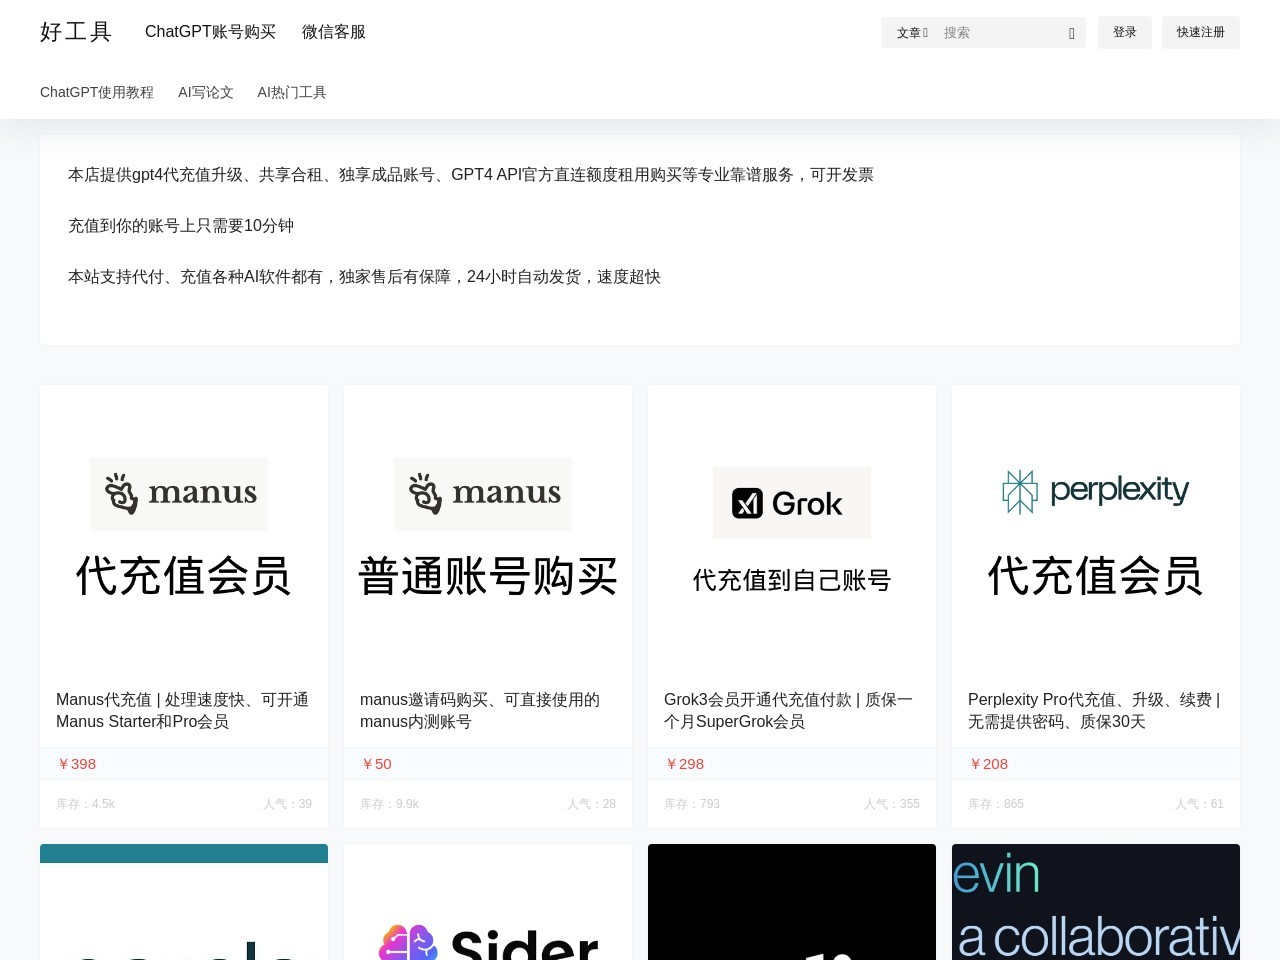Open the 文章 search category dropdown
Screen dimensions: 1280x960
(911, 32)
